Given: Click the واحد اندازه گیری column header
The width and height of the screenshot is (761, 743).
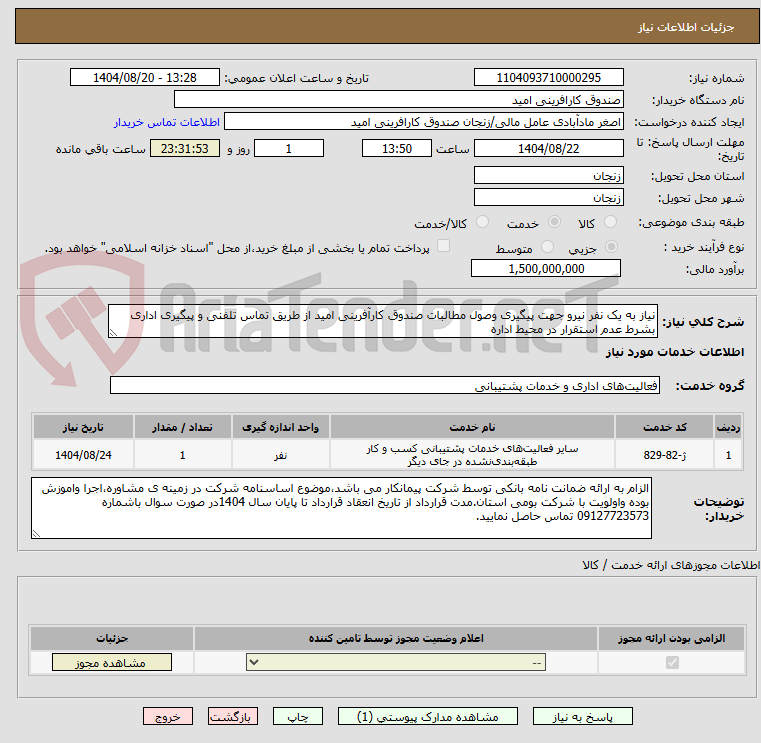Looking at the screenshot, I should [281, 427].
